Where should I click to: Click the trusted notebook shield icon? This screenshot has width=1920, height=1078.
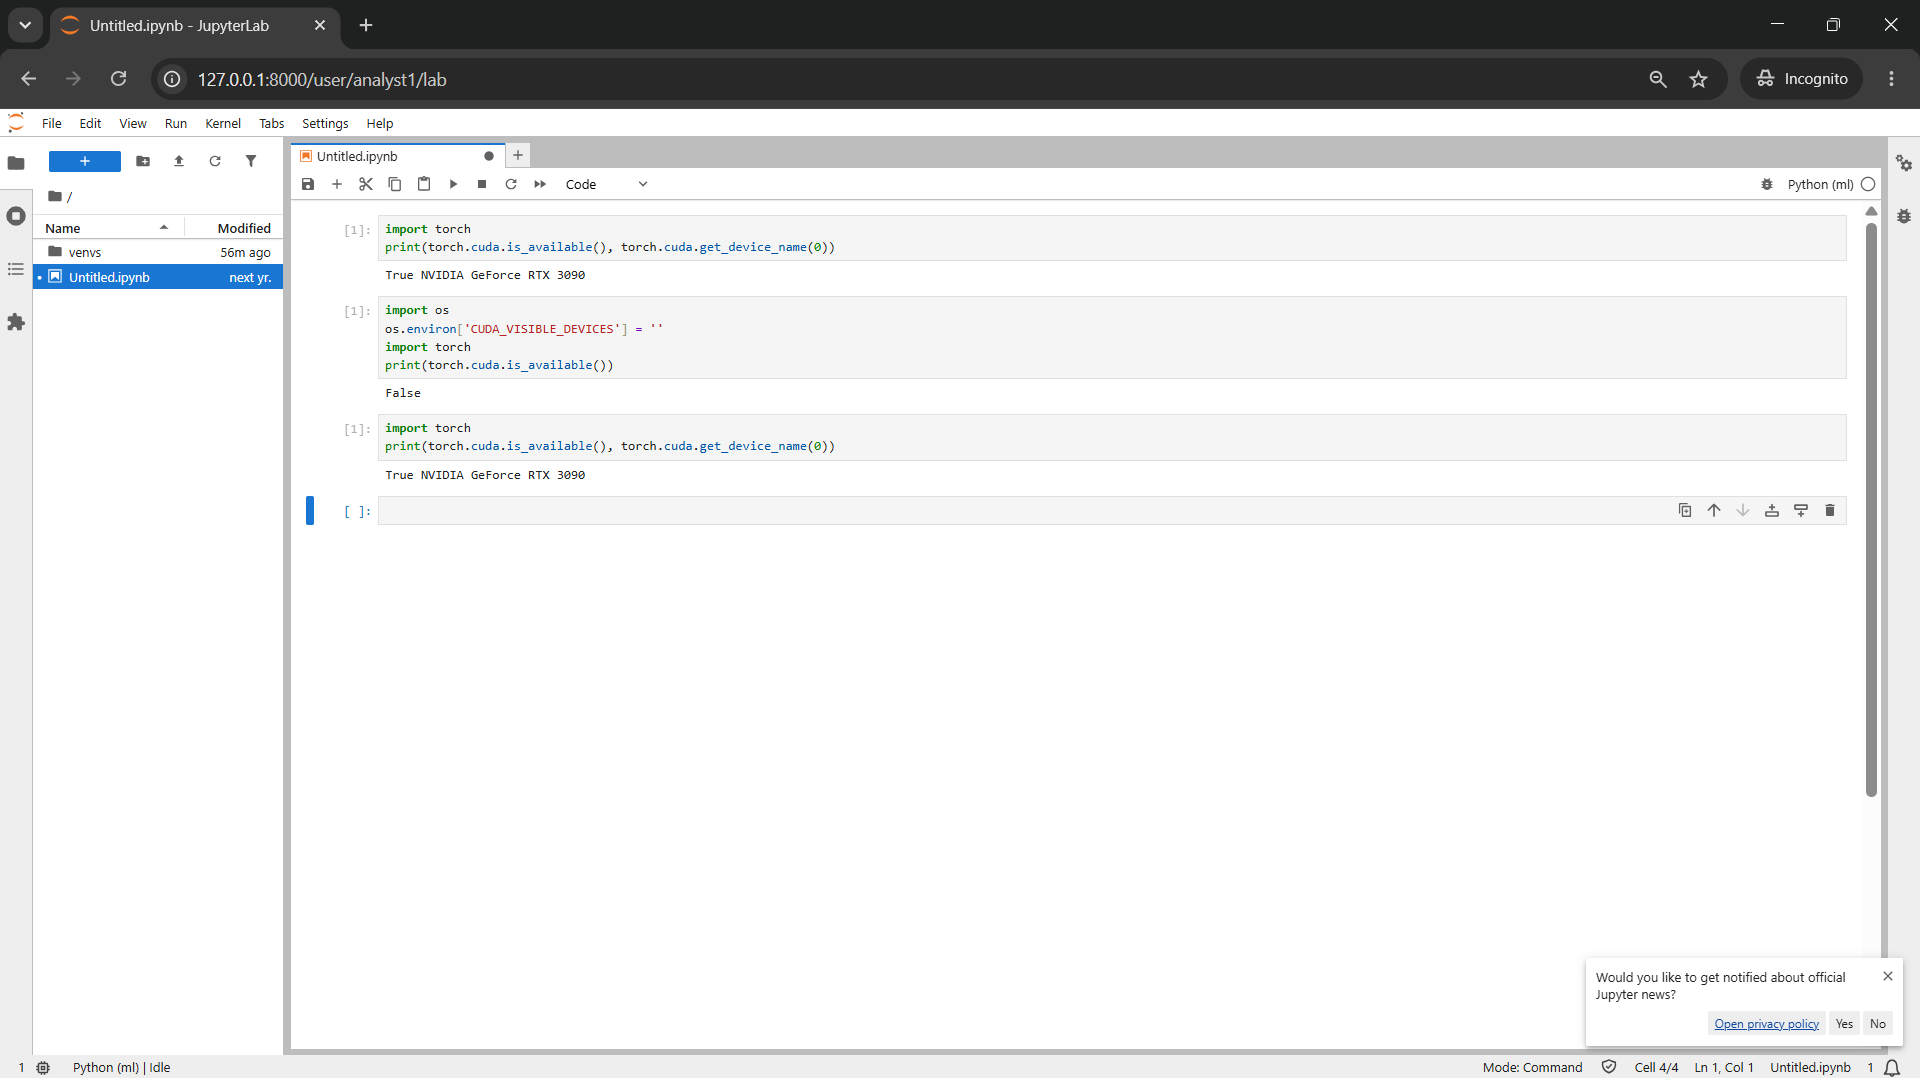tap(1609, 1067)
